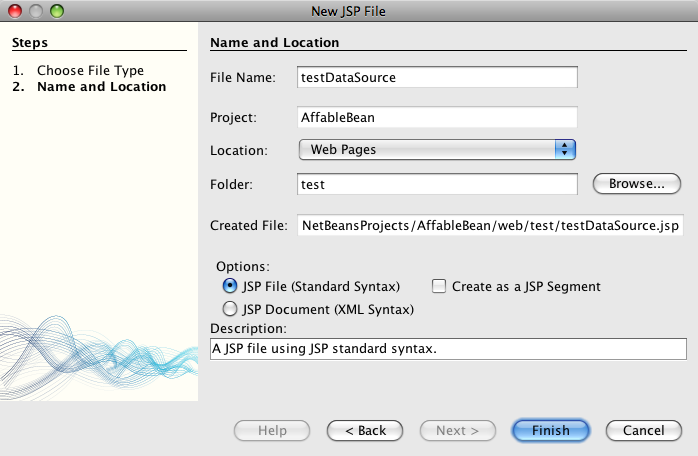This screenshot has height=456, width=698.
Task: Minimize the dialog with the yellow button
Action: (x=35, y=11)
